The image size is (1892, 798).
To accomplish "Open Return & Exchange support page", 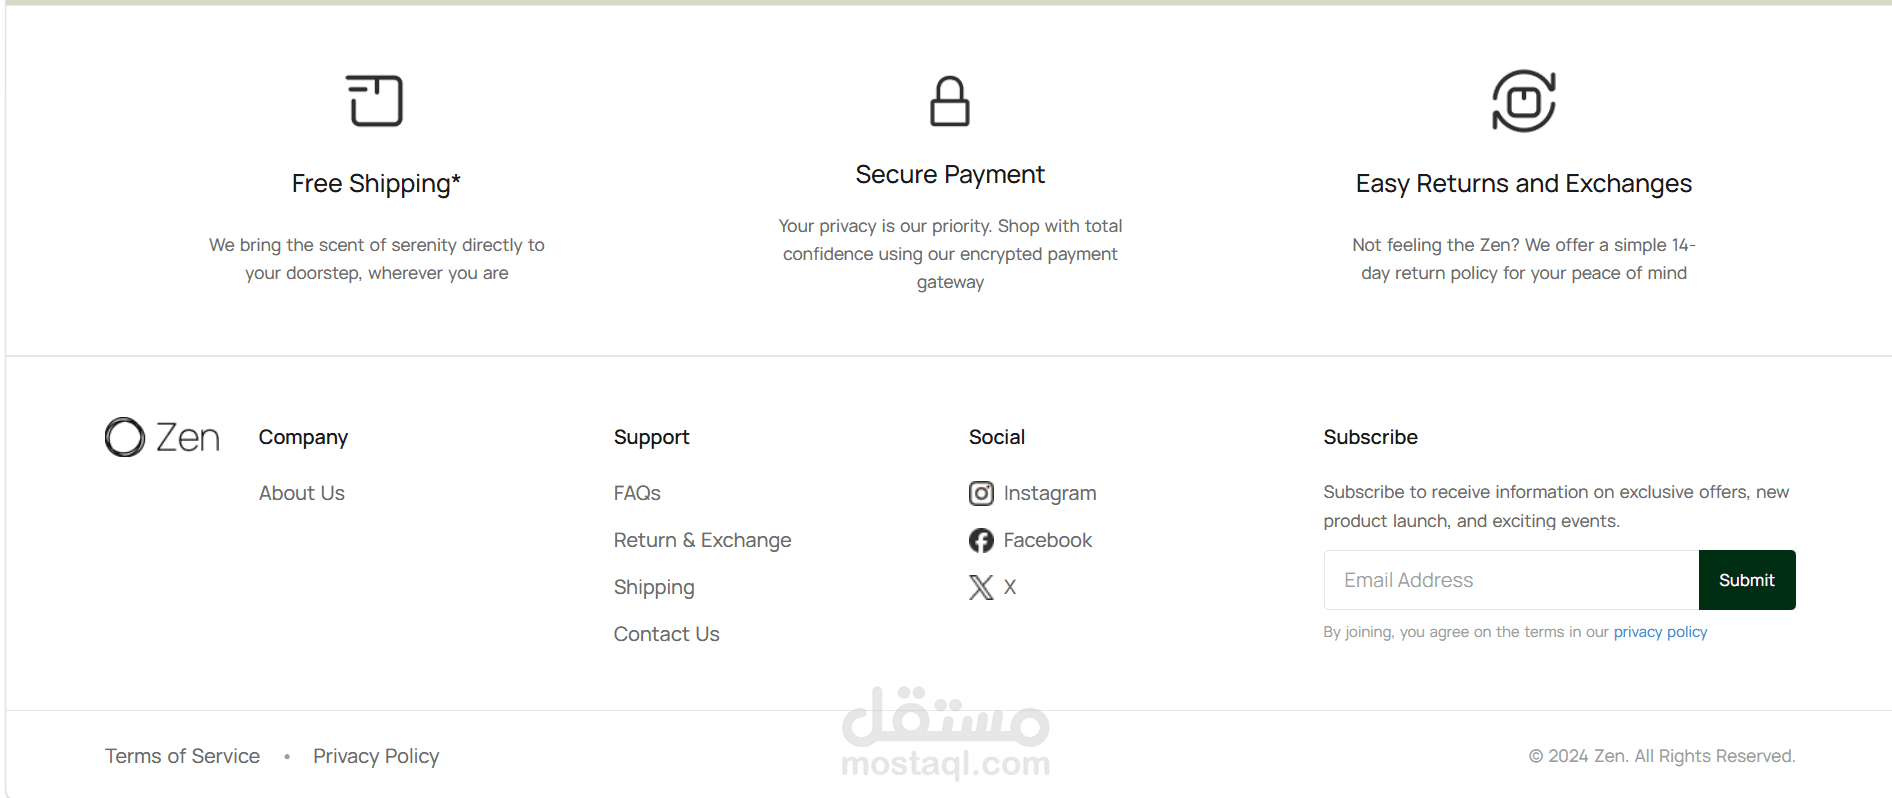I will pyautogui.click(x=702, y=540).
